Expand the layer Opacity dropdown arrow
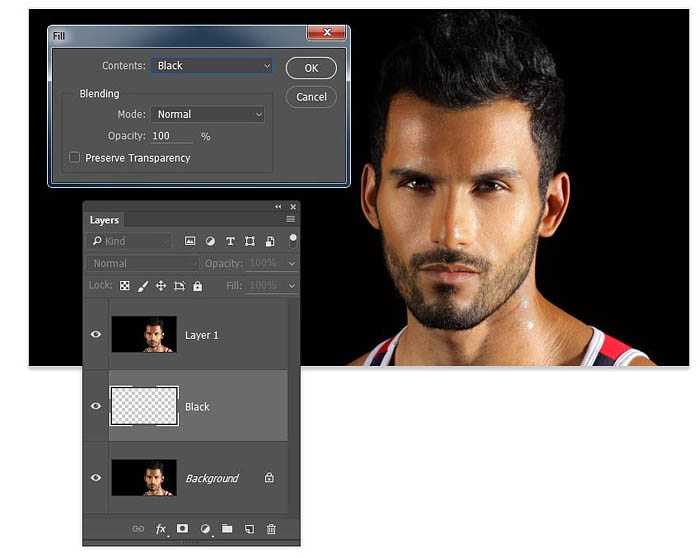Screen dimensions: 700x558 (x=292, y=264)
